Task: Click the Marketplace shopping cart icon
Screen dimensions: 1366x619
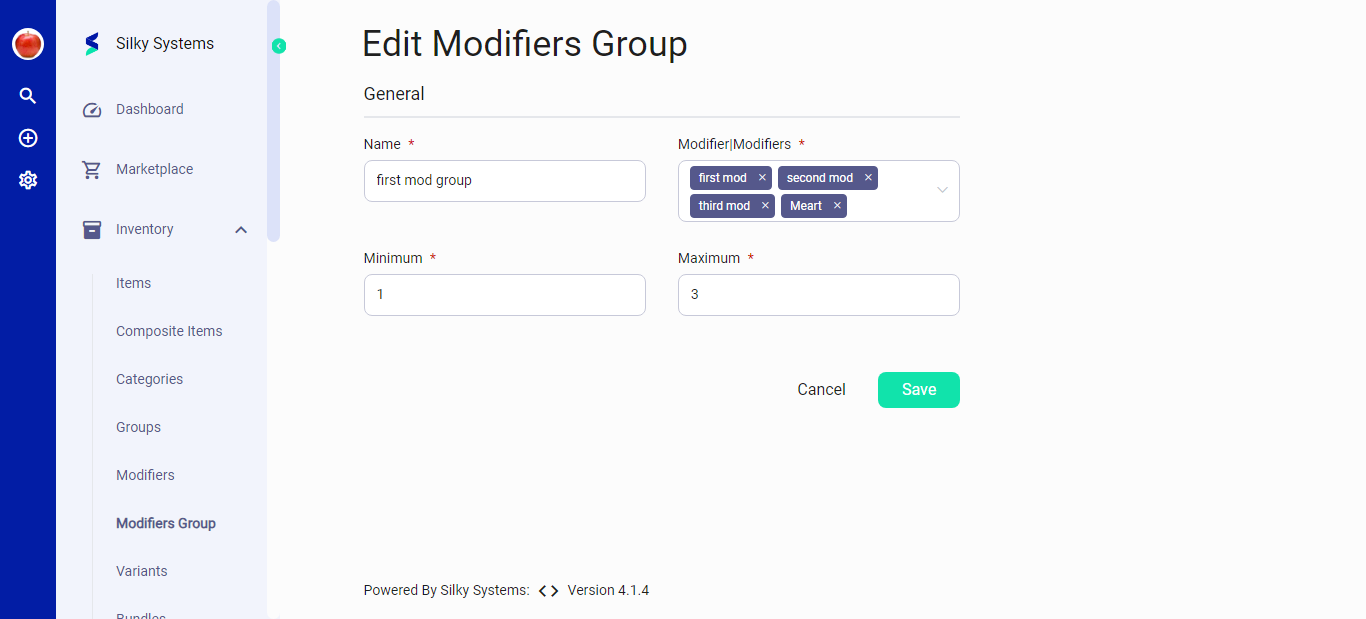Action: pos(91,168)
